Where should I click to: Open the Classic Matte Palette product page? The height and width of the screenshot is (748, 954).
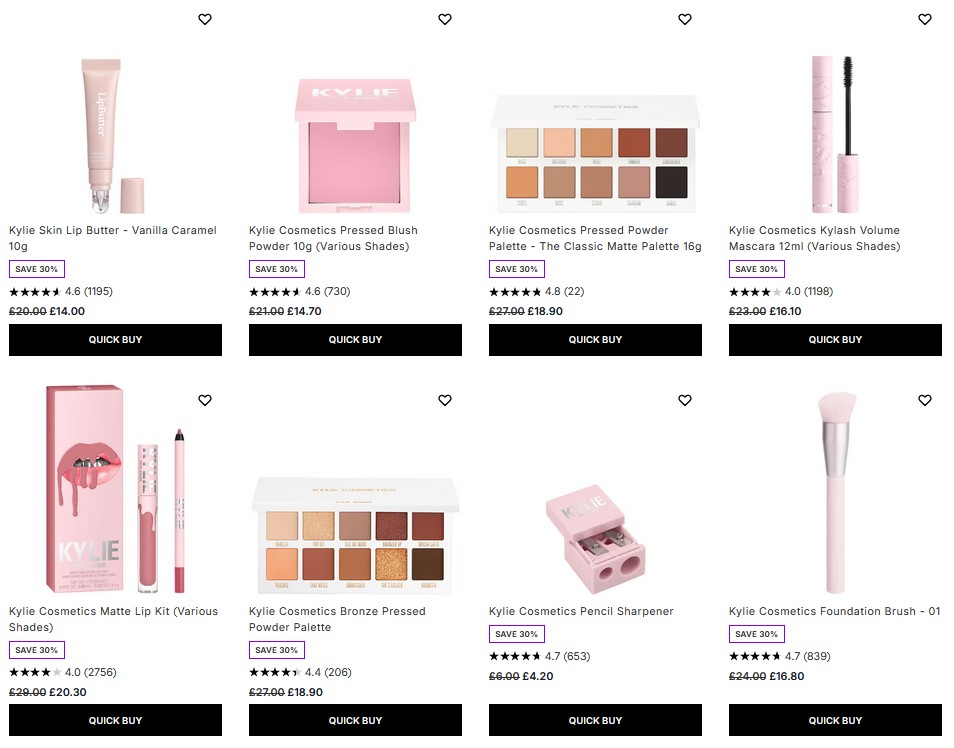594,238
